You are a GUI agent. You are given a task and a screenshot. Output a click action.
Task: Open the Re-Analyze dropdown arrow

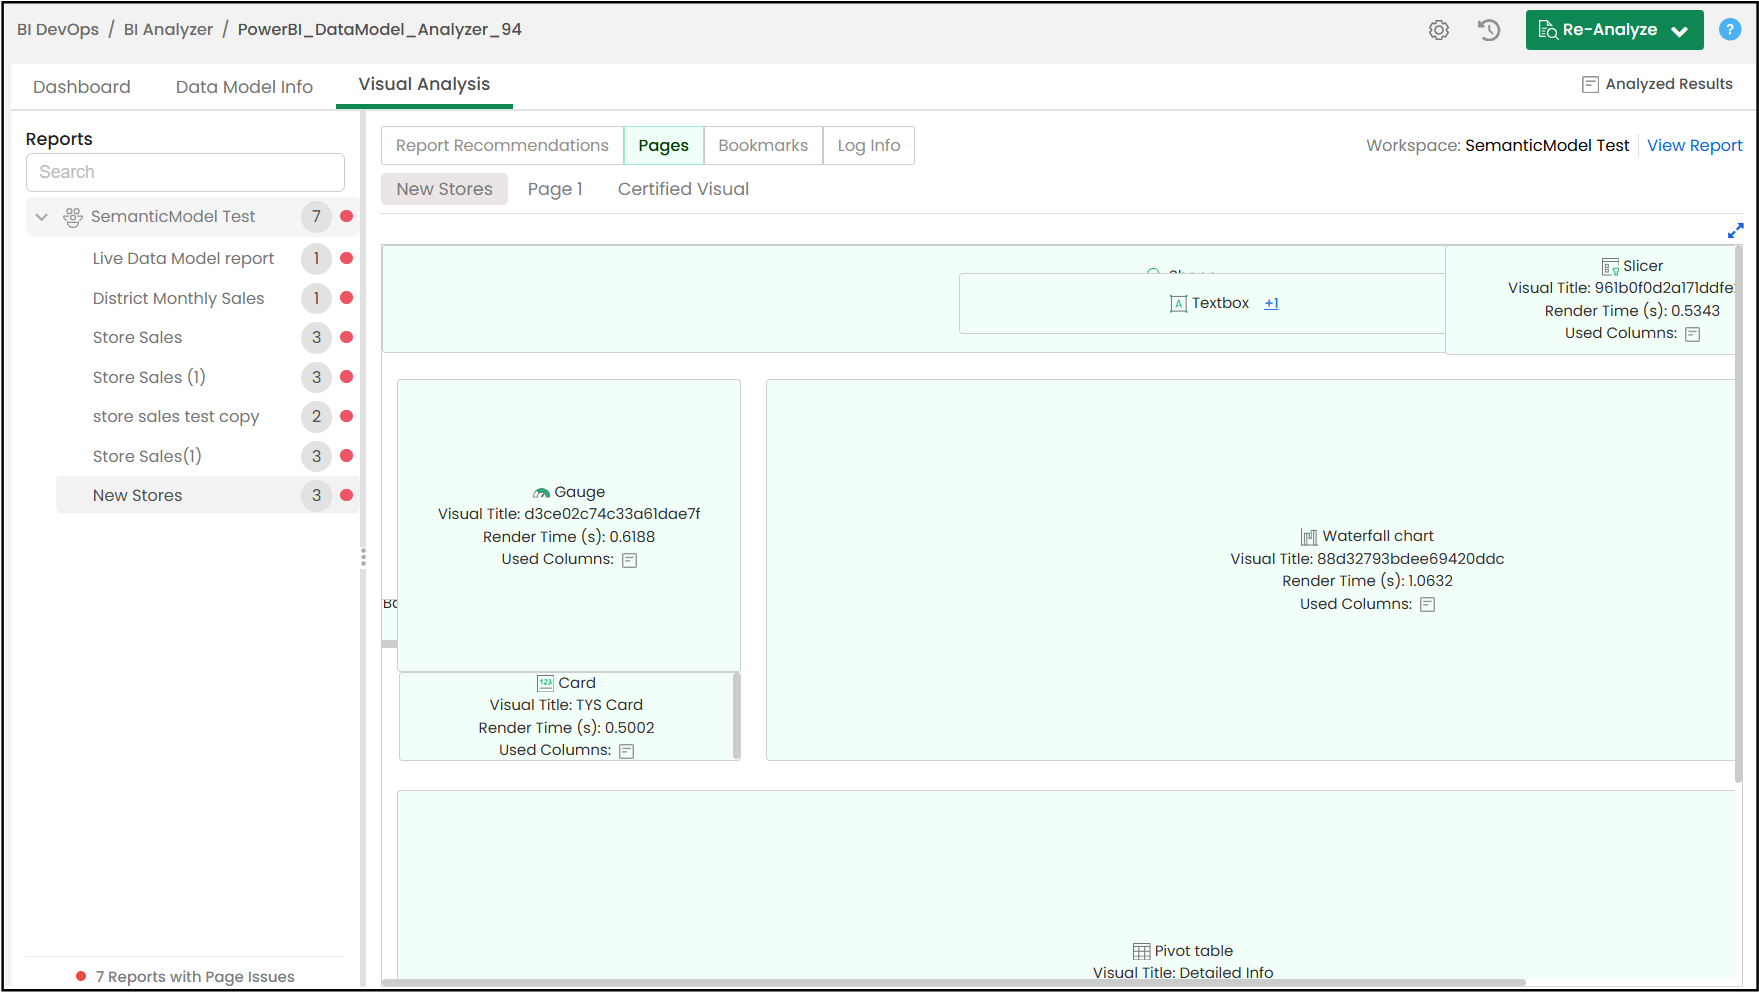coord(1681,31)
